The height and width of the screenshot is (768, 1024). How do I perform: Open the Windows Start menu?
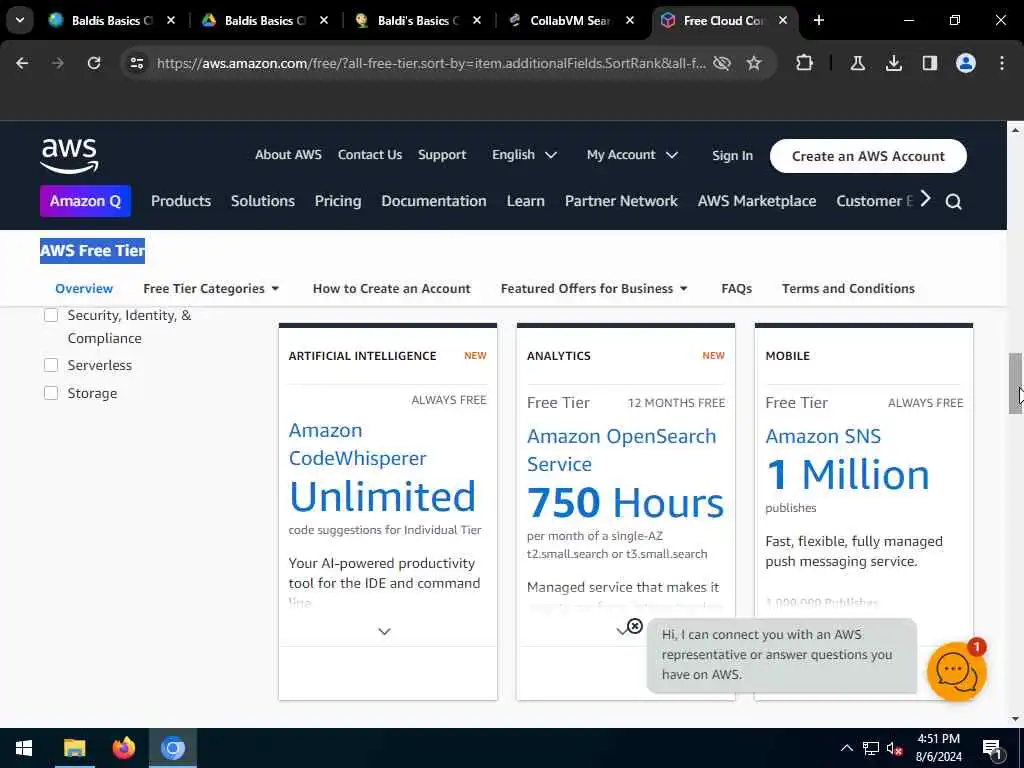[24, 748]
